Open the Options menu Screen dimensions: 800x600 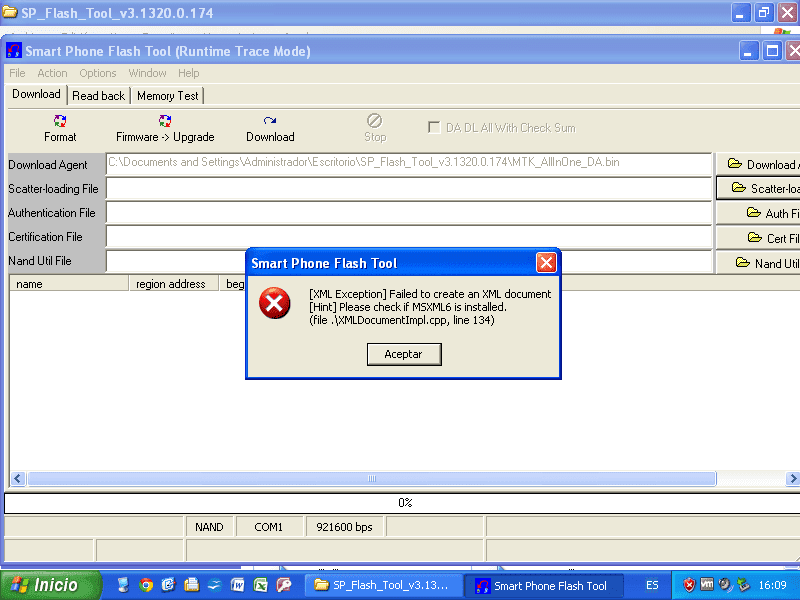click(x=97, y=73)
